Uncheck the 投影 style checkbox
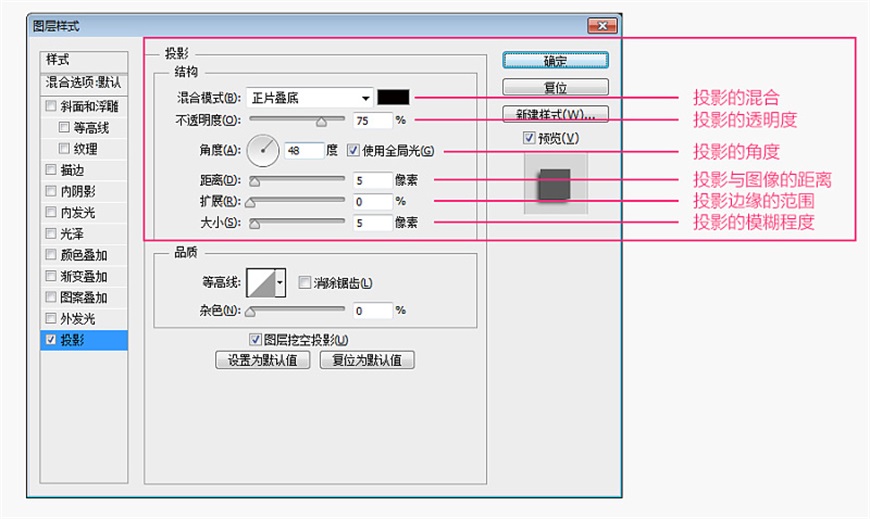 coord(51,340)
